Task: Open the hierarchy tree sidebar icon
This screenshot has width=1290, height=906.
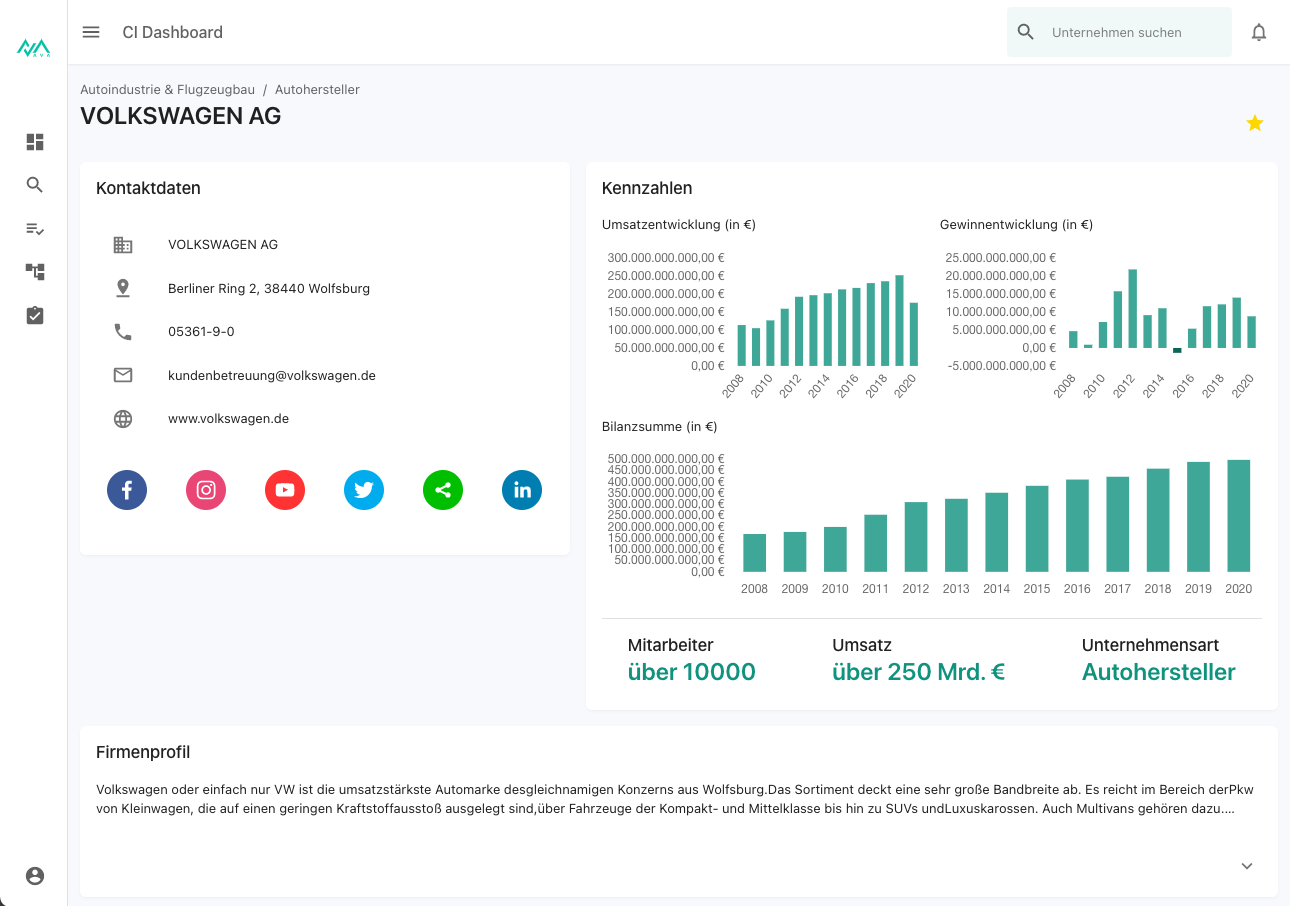Action: (x=35, y=272)
